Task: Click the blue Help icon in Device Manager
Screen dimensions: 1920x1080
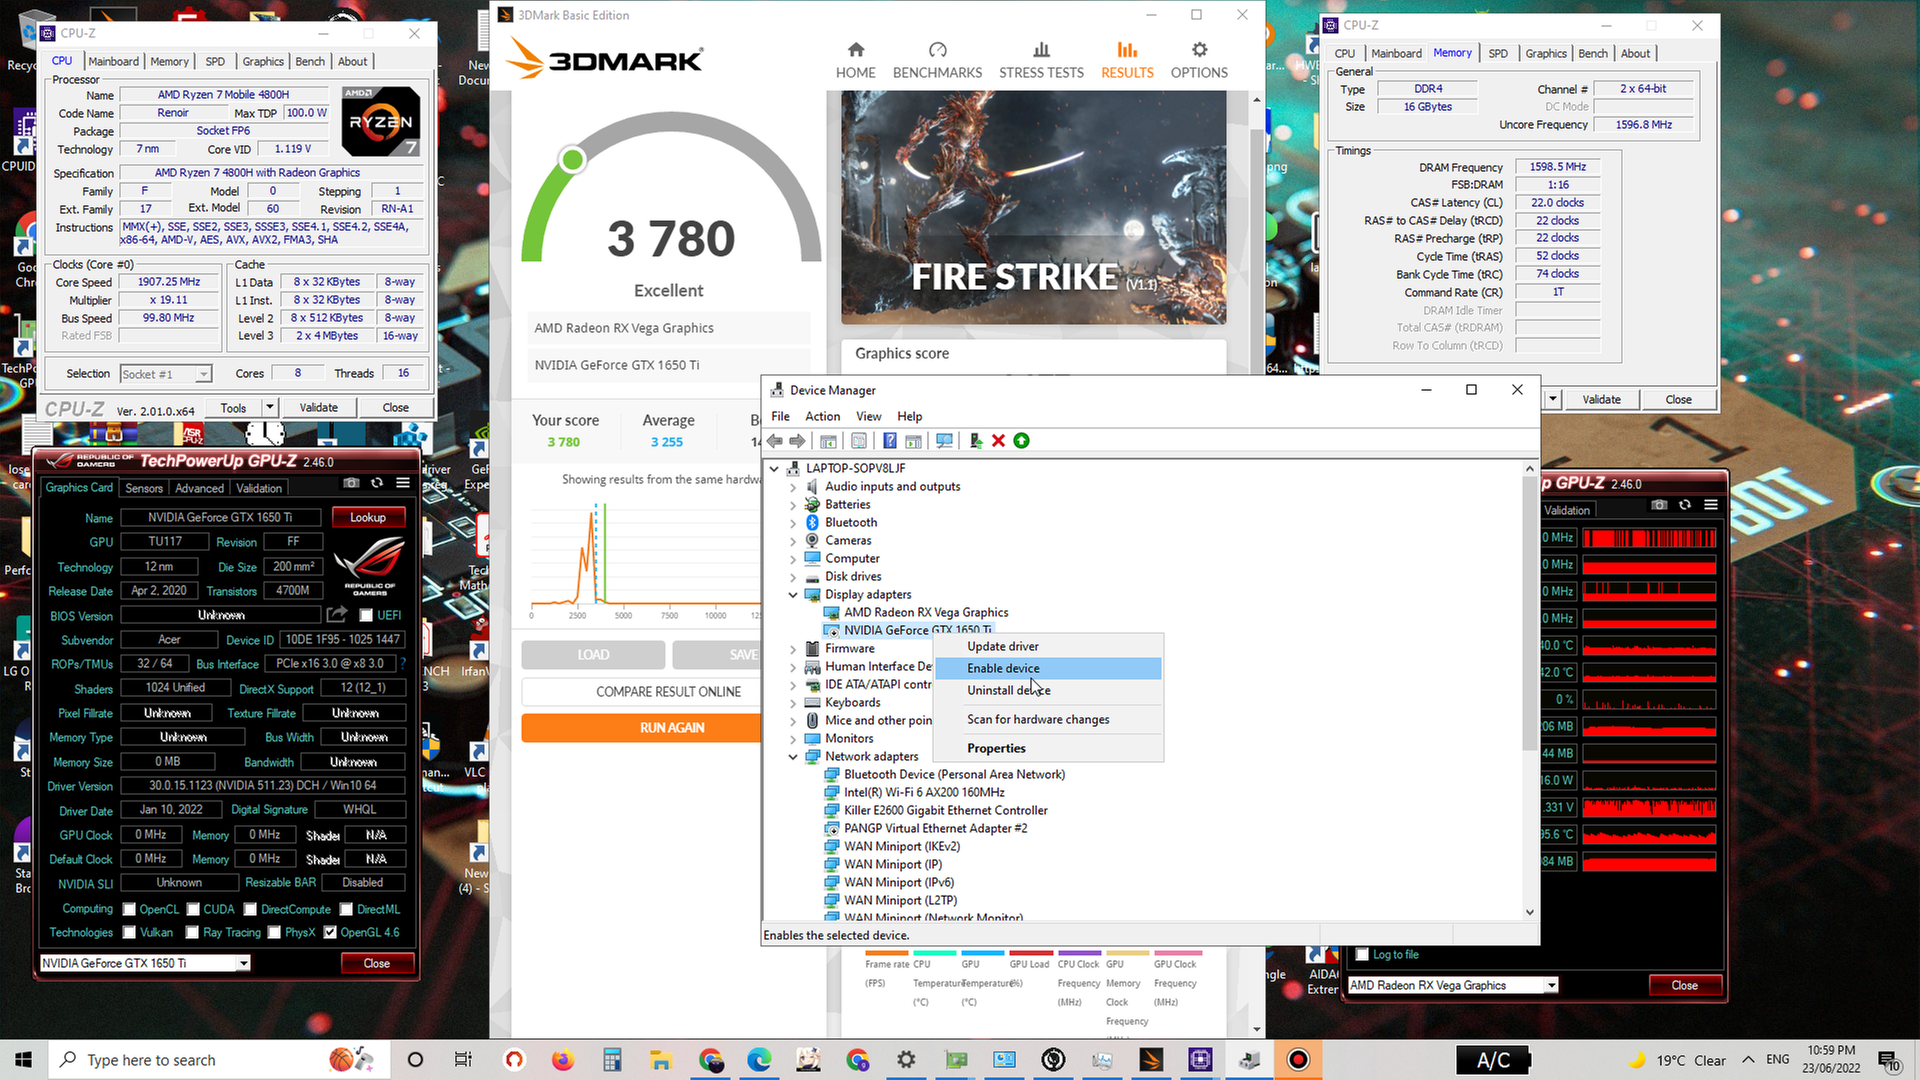Action: pyautogui.click(x=889, y=441)
